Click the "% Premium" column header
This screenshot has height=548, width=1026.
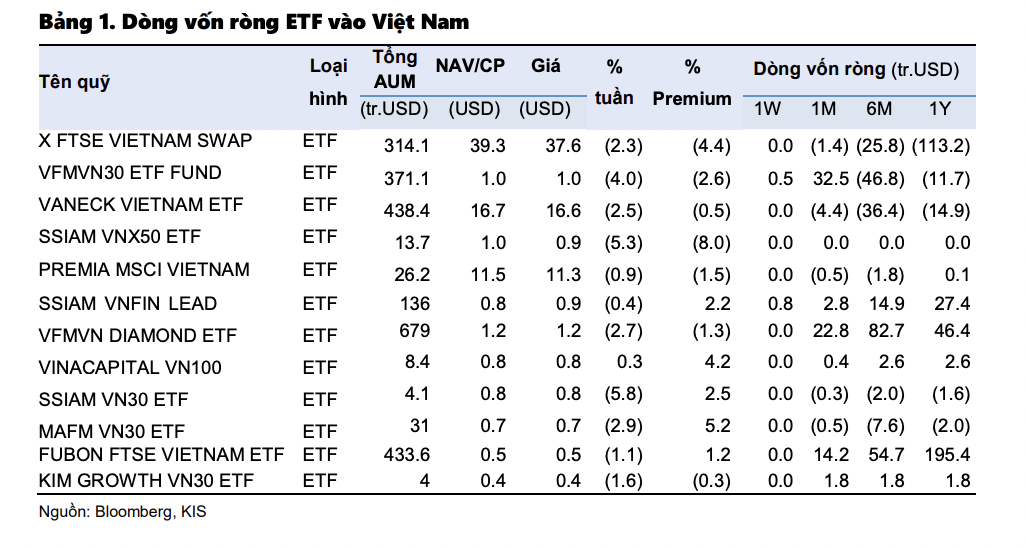(692, 82)
